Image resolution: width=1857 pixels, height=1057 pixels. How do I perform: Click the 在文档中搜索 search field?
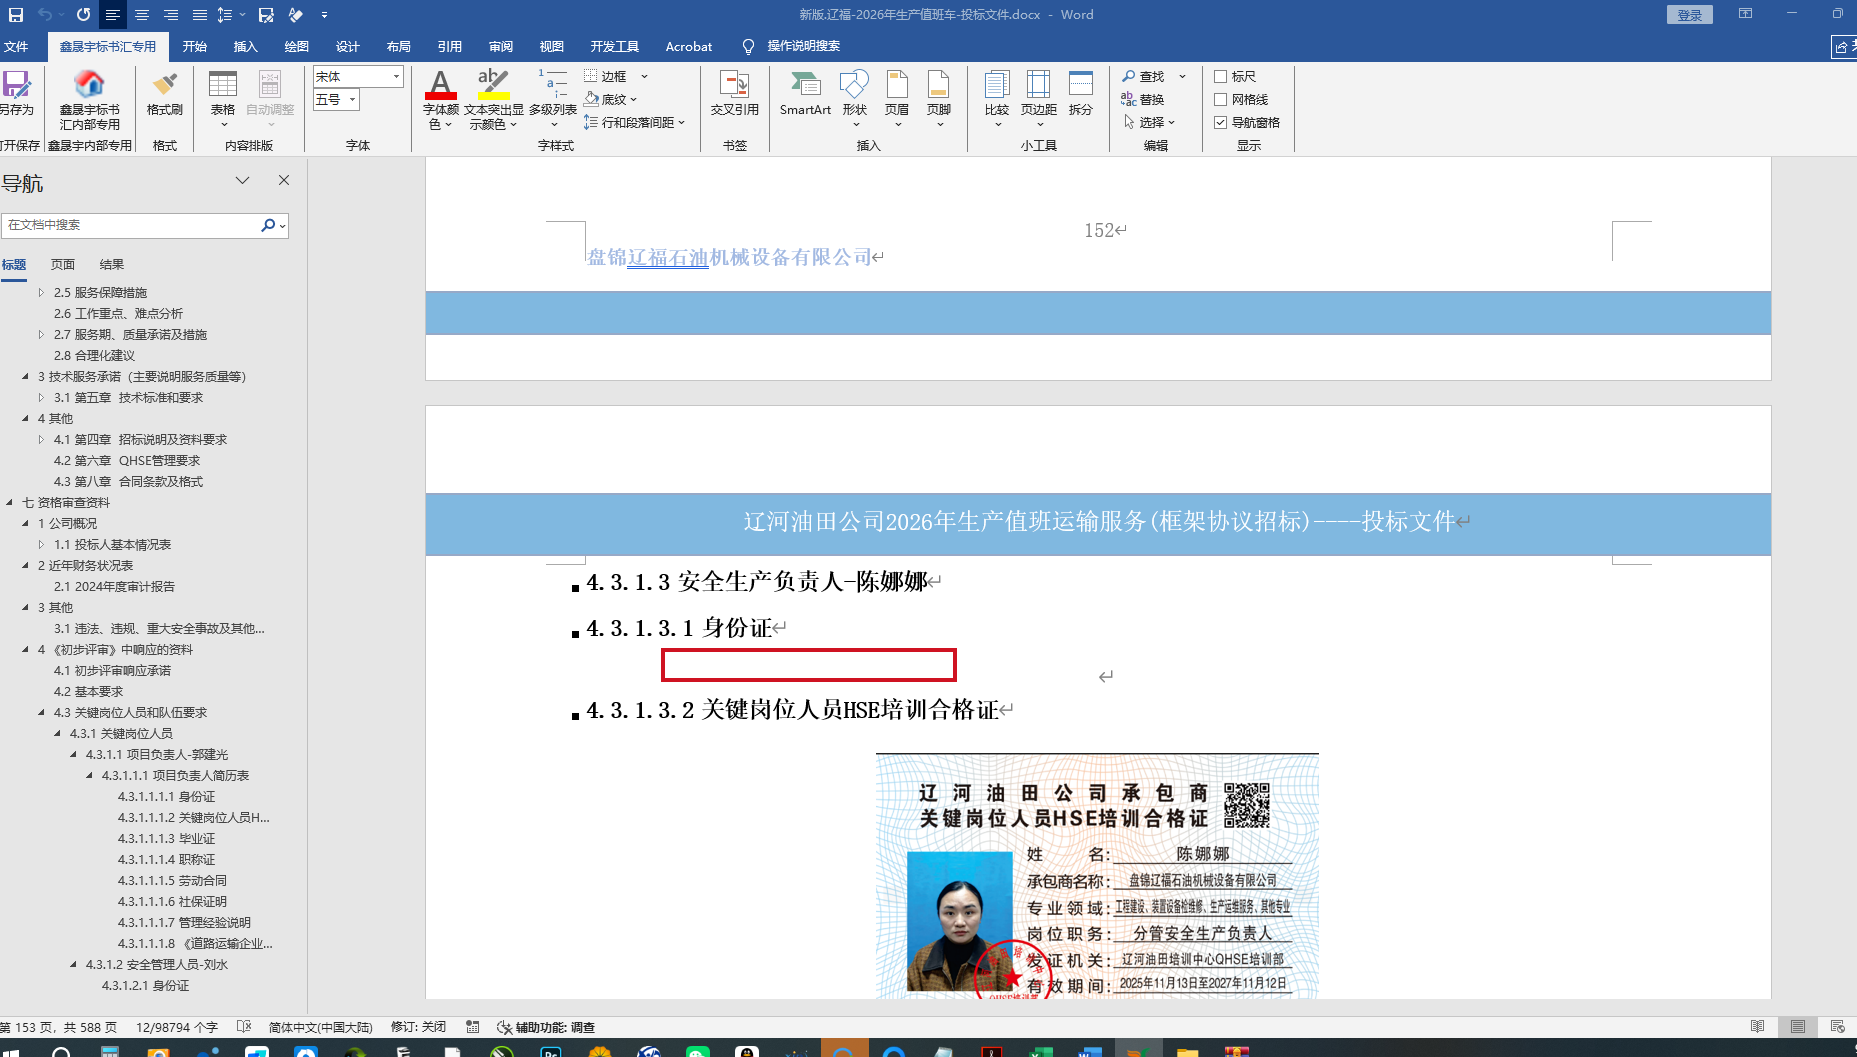(131, 225)
